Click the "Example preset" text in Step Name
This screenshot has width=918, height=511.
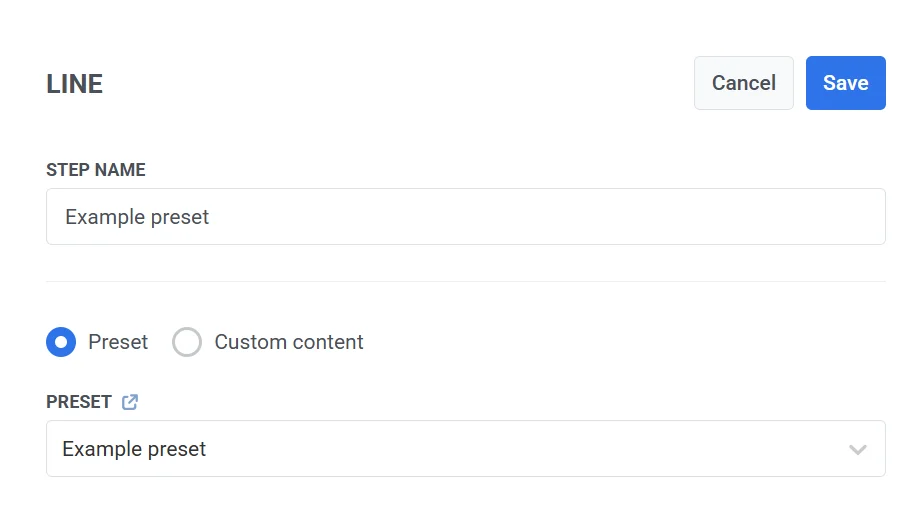click(x=137, y=217)
